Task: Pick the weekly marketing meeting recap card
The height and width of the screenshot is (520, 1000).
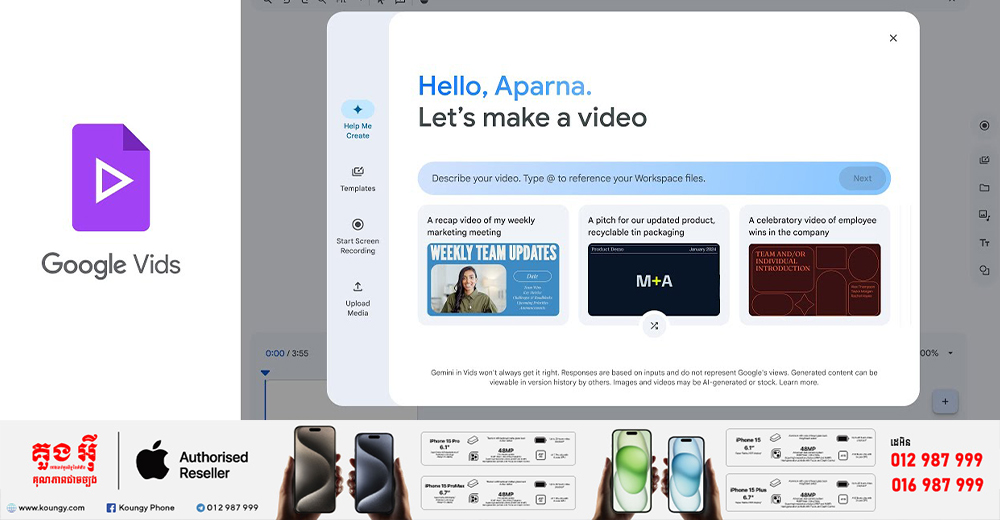Action: [493, 265]
